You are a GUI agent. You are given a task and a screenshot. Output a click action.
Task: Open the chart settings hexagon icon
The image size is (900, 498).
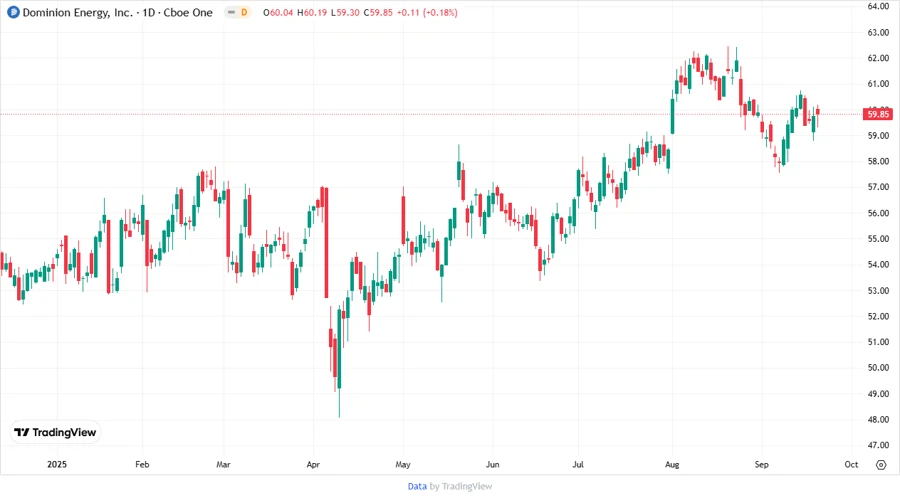pyautogui.click(x=881, y=465)
